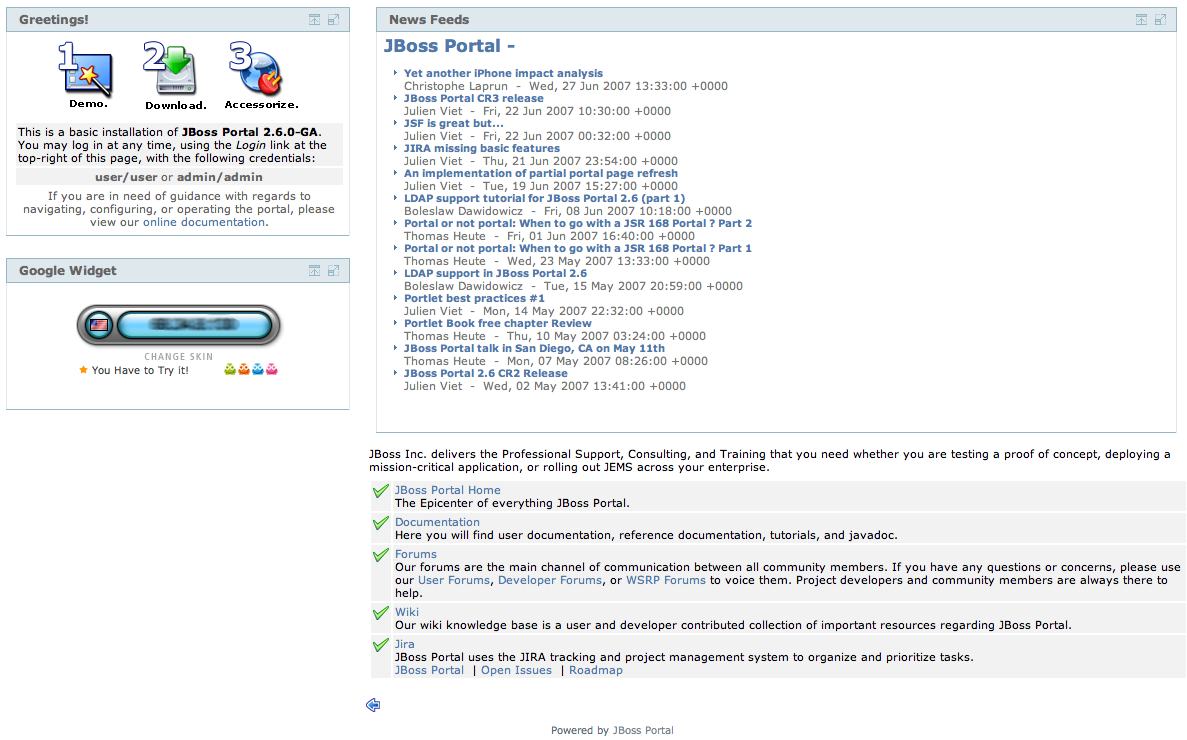Open the "JIRA missing basic features" post

[x=481, y=148]
